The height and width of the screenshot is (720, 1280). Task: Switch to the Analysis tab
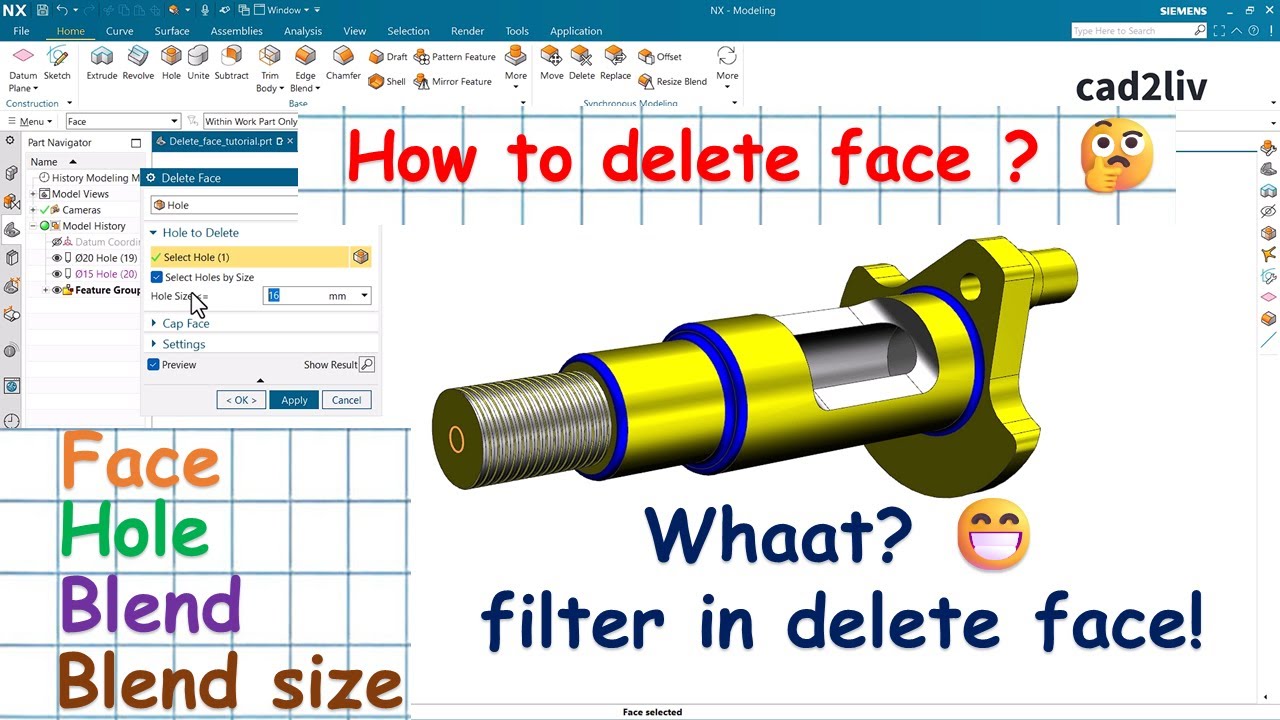pyautogui.click(x=303, y=31)
